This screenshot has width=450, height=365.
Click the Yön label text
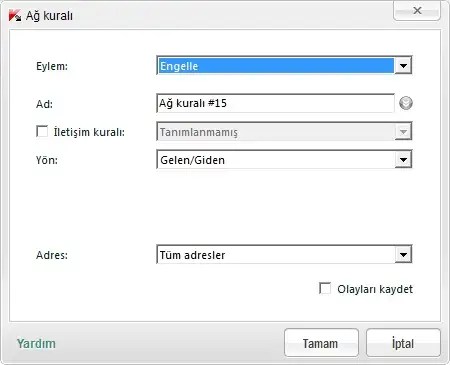tap(47, 160)
